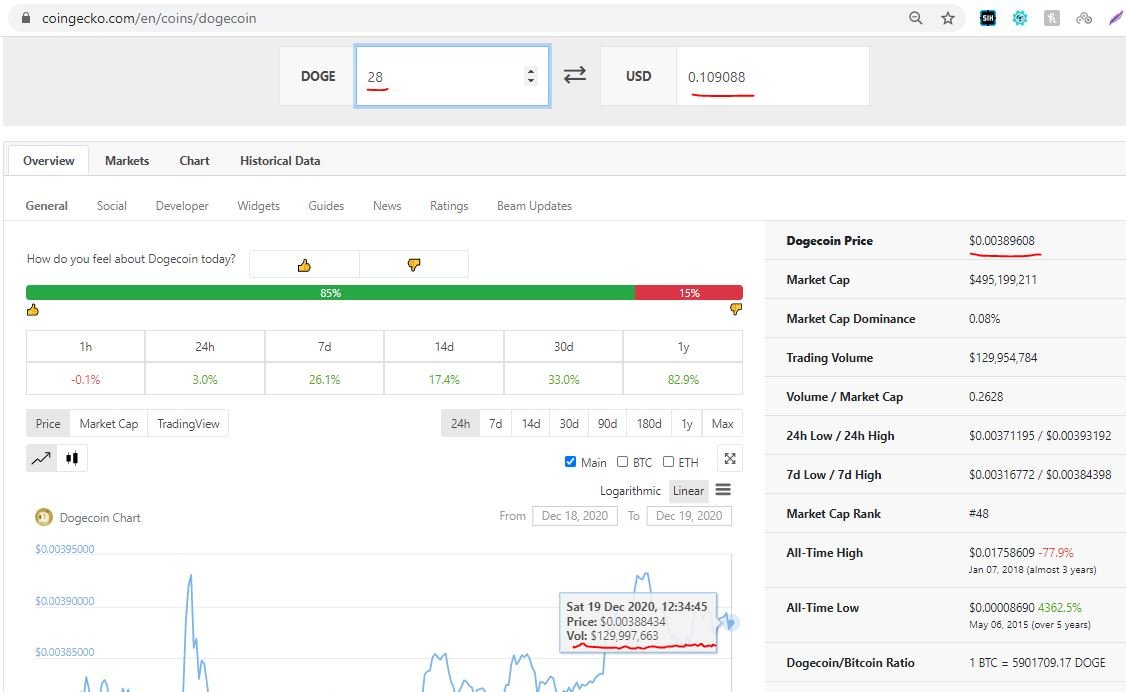This screenshot has width=1126, height=692.
Task: Select the 7d chart range button
Action: point(495,424)
